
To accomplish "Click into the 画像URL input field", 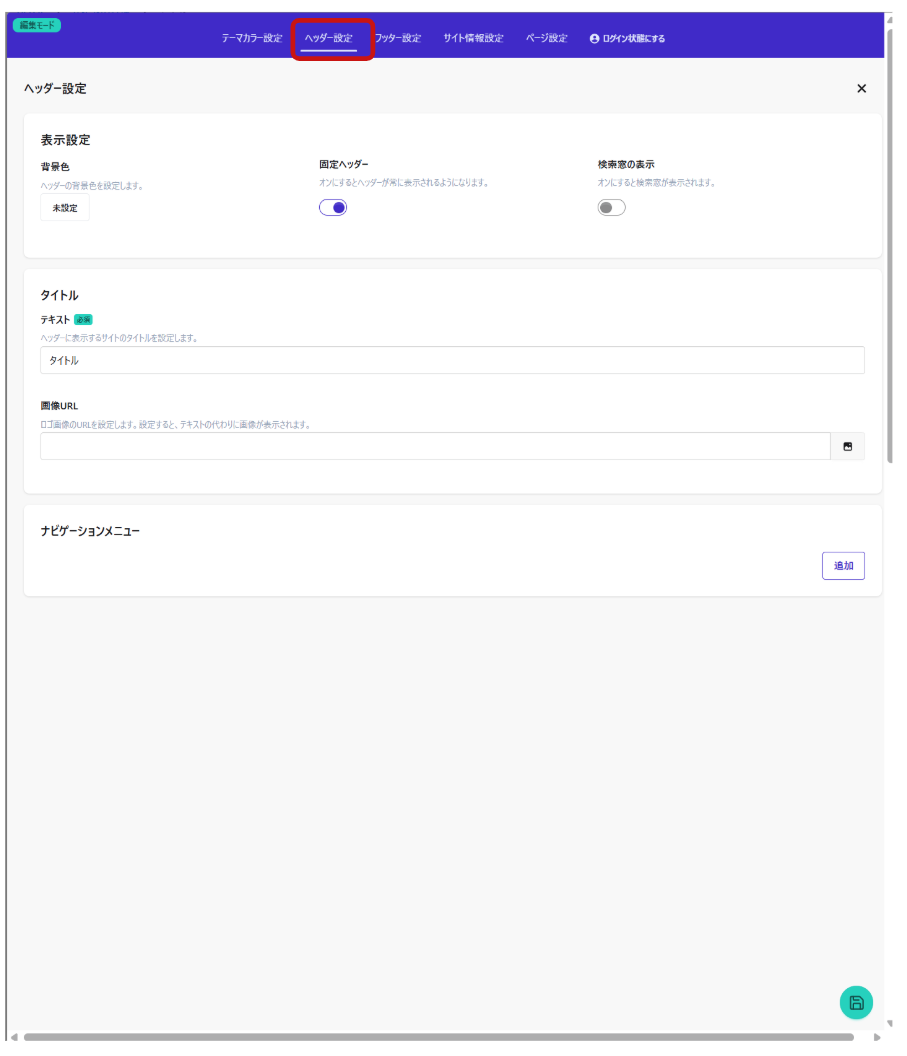I will 435,446.
